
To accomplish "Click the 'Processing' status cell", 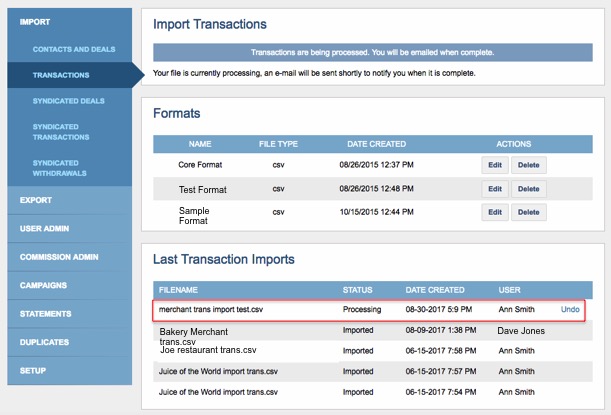I will click(362, 309).
